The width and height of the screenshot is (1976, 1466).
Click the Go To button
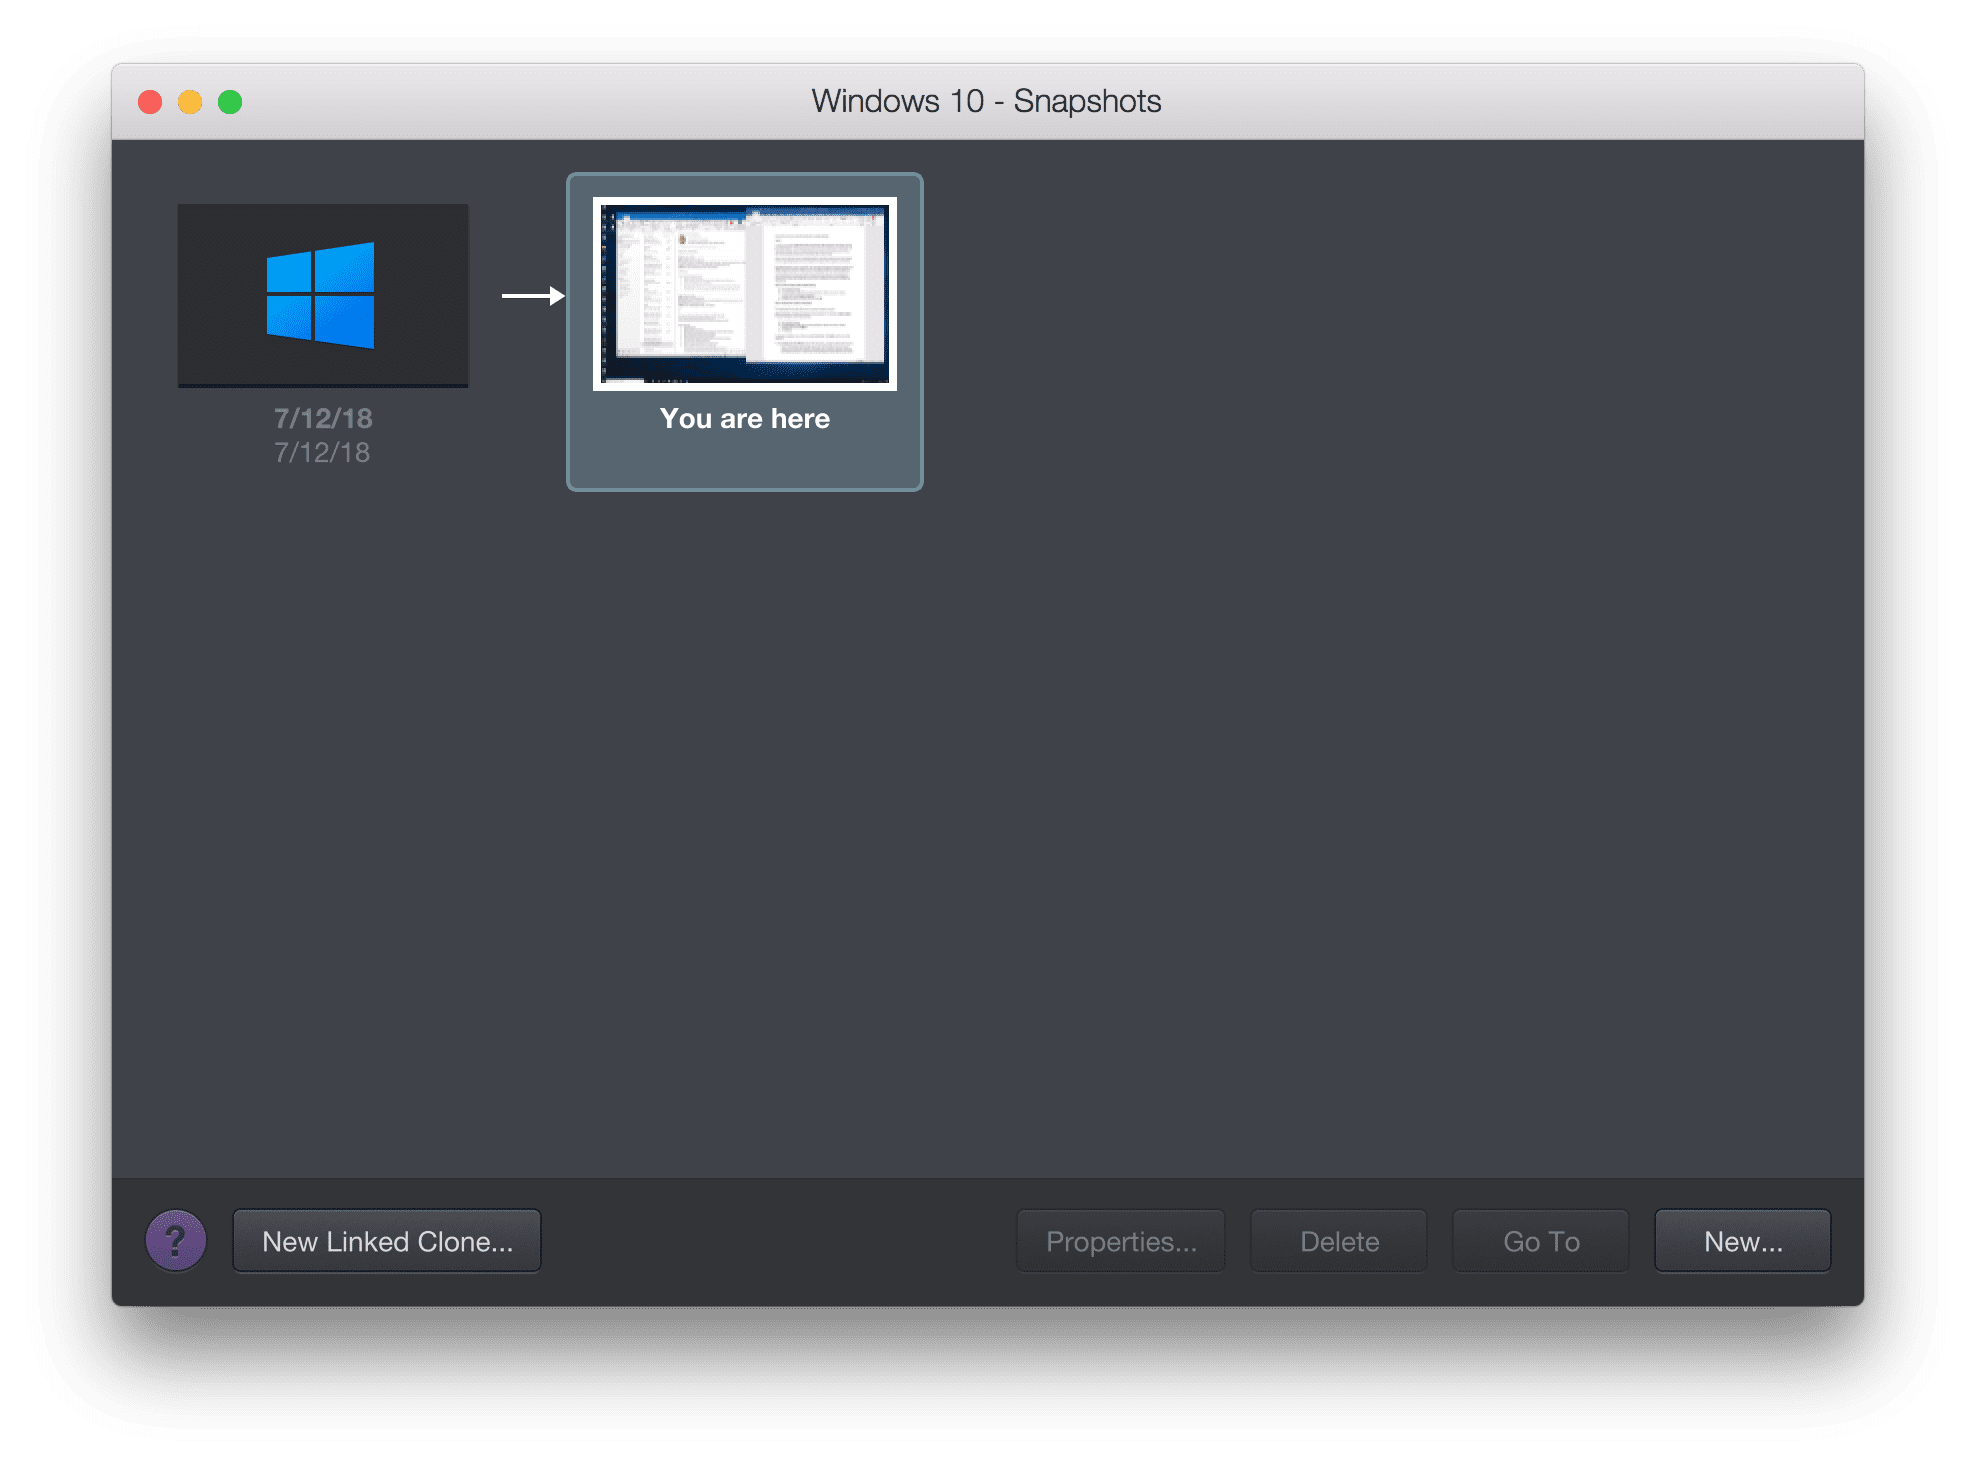point(1541,1241)
